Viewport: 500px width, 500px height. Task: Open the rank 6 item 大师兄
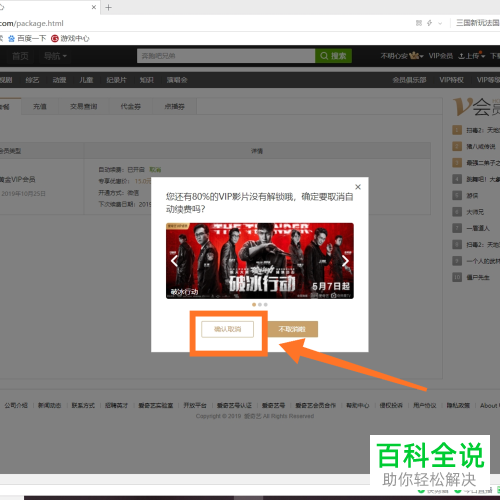click(475, 212)
